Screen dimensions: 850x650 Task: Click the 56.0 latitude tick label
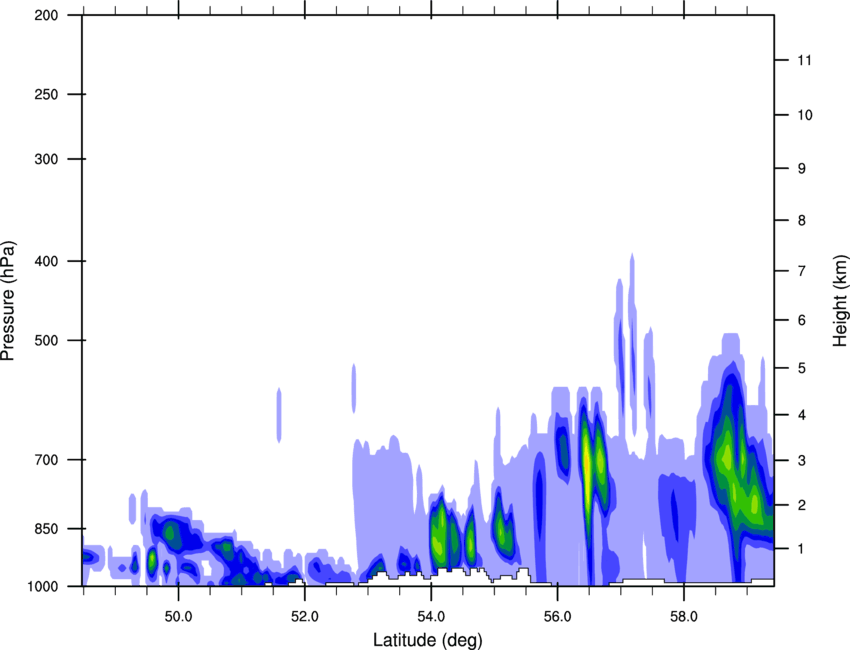pyautogui.click(x=558, y=617)
